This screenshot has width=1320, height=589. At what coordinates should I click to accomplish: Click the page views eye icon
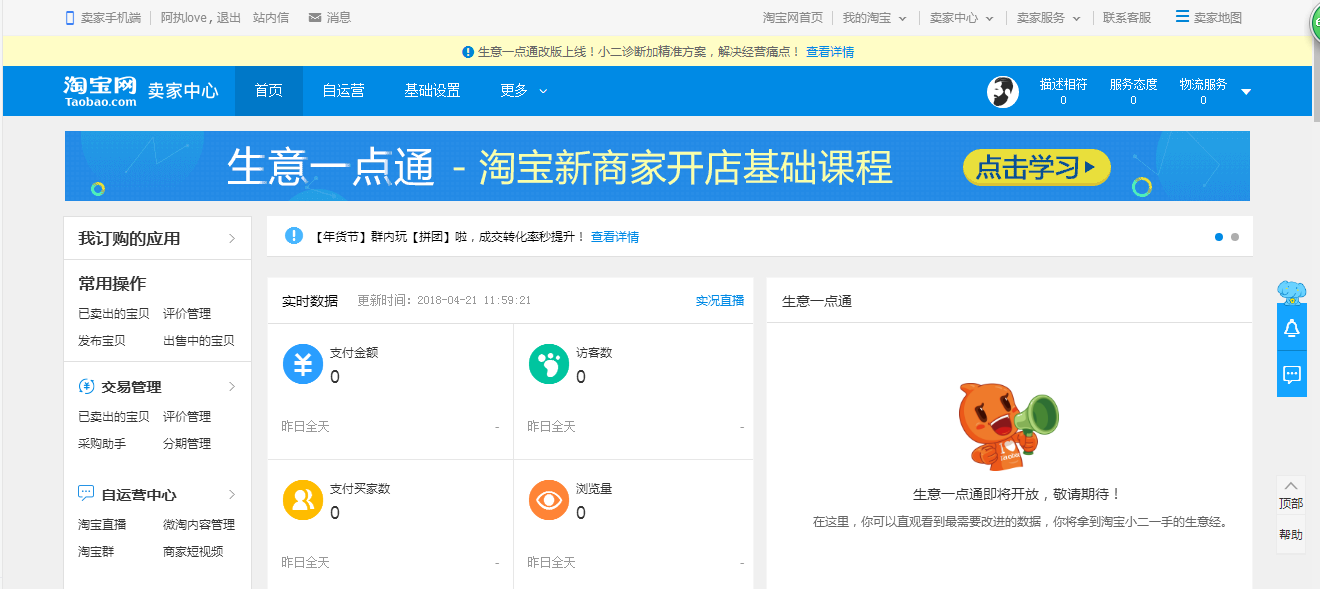click(548, 500)
